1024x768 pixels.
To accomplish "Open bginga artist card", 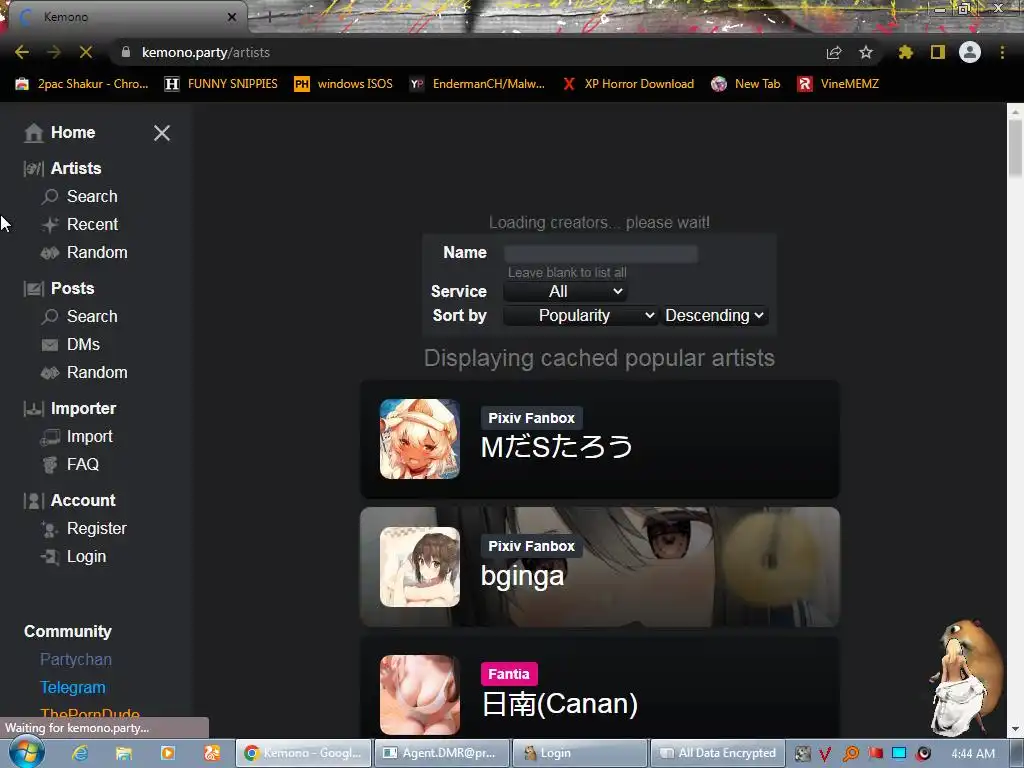I will click(x=600, y=567).
